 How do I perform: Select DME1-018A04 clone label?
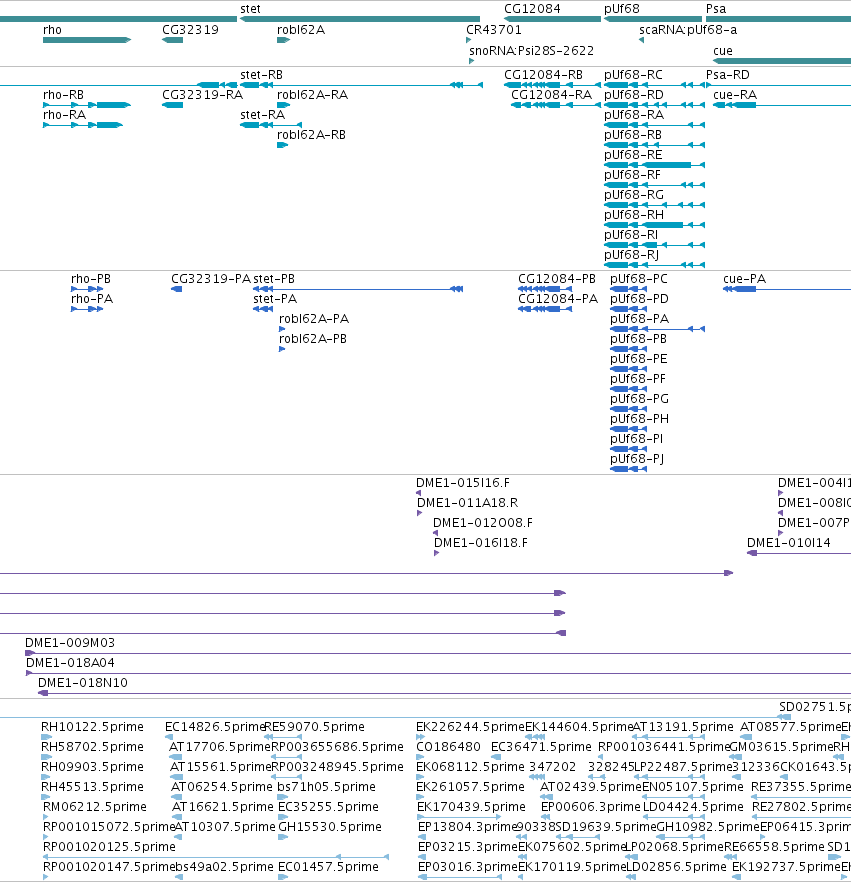tap(70, 663)
